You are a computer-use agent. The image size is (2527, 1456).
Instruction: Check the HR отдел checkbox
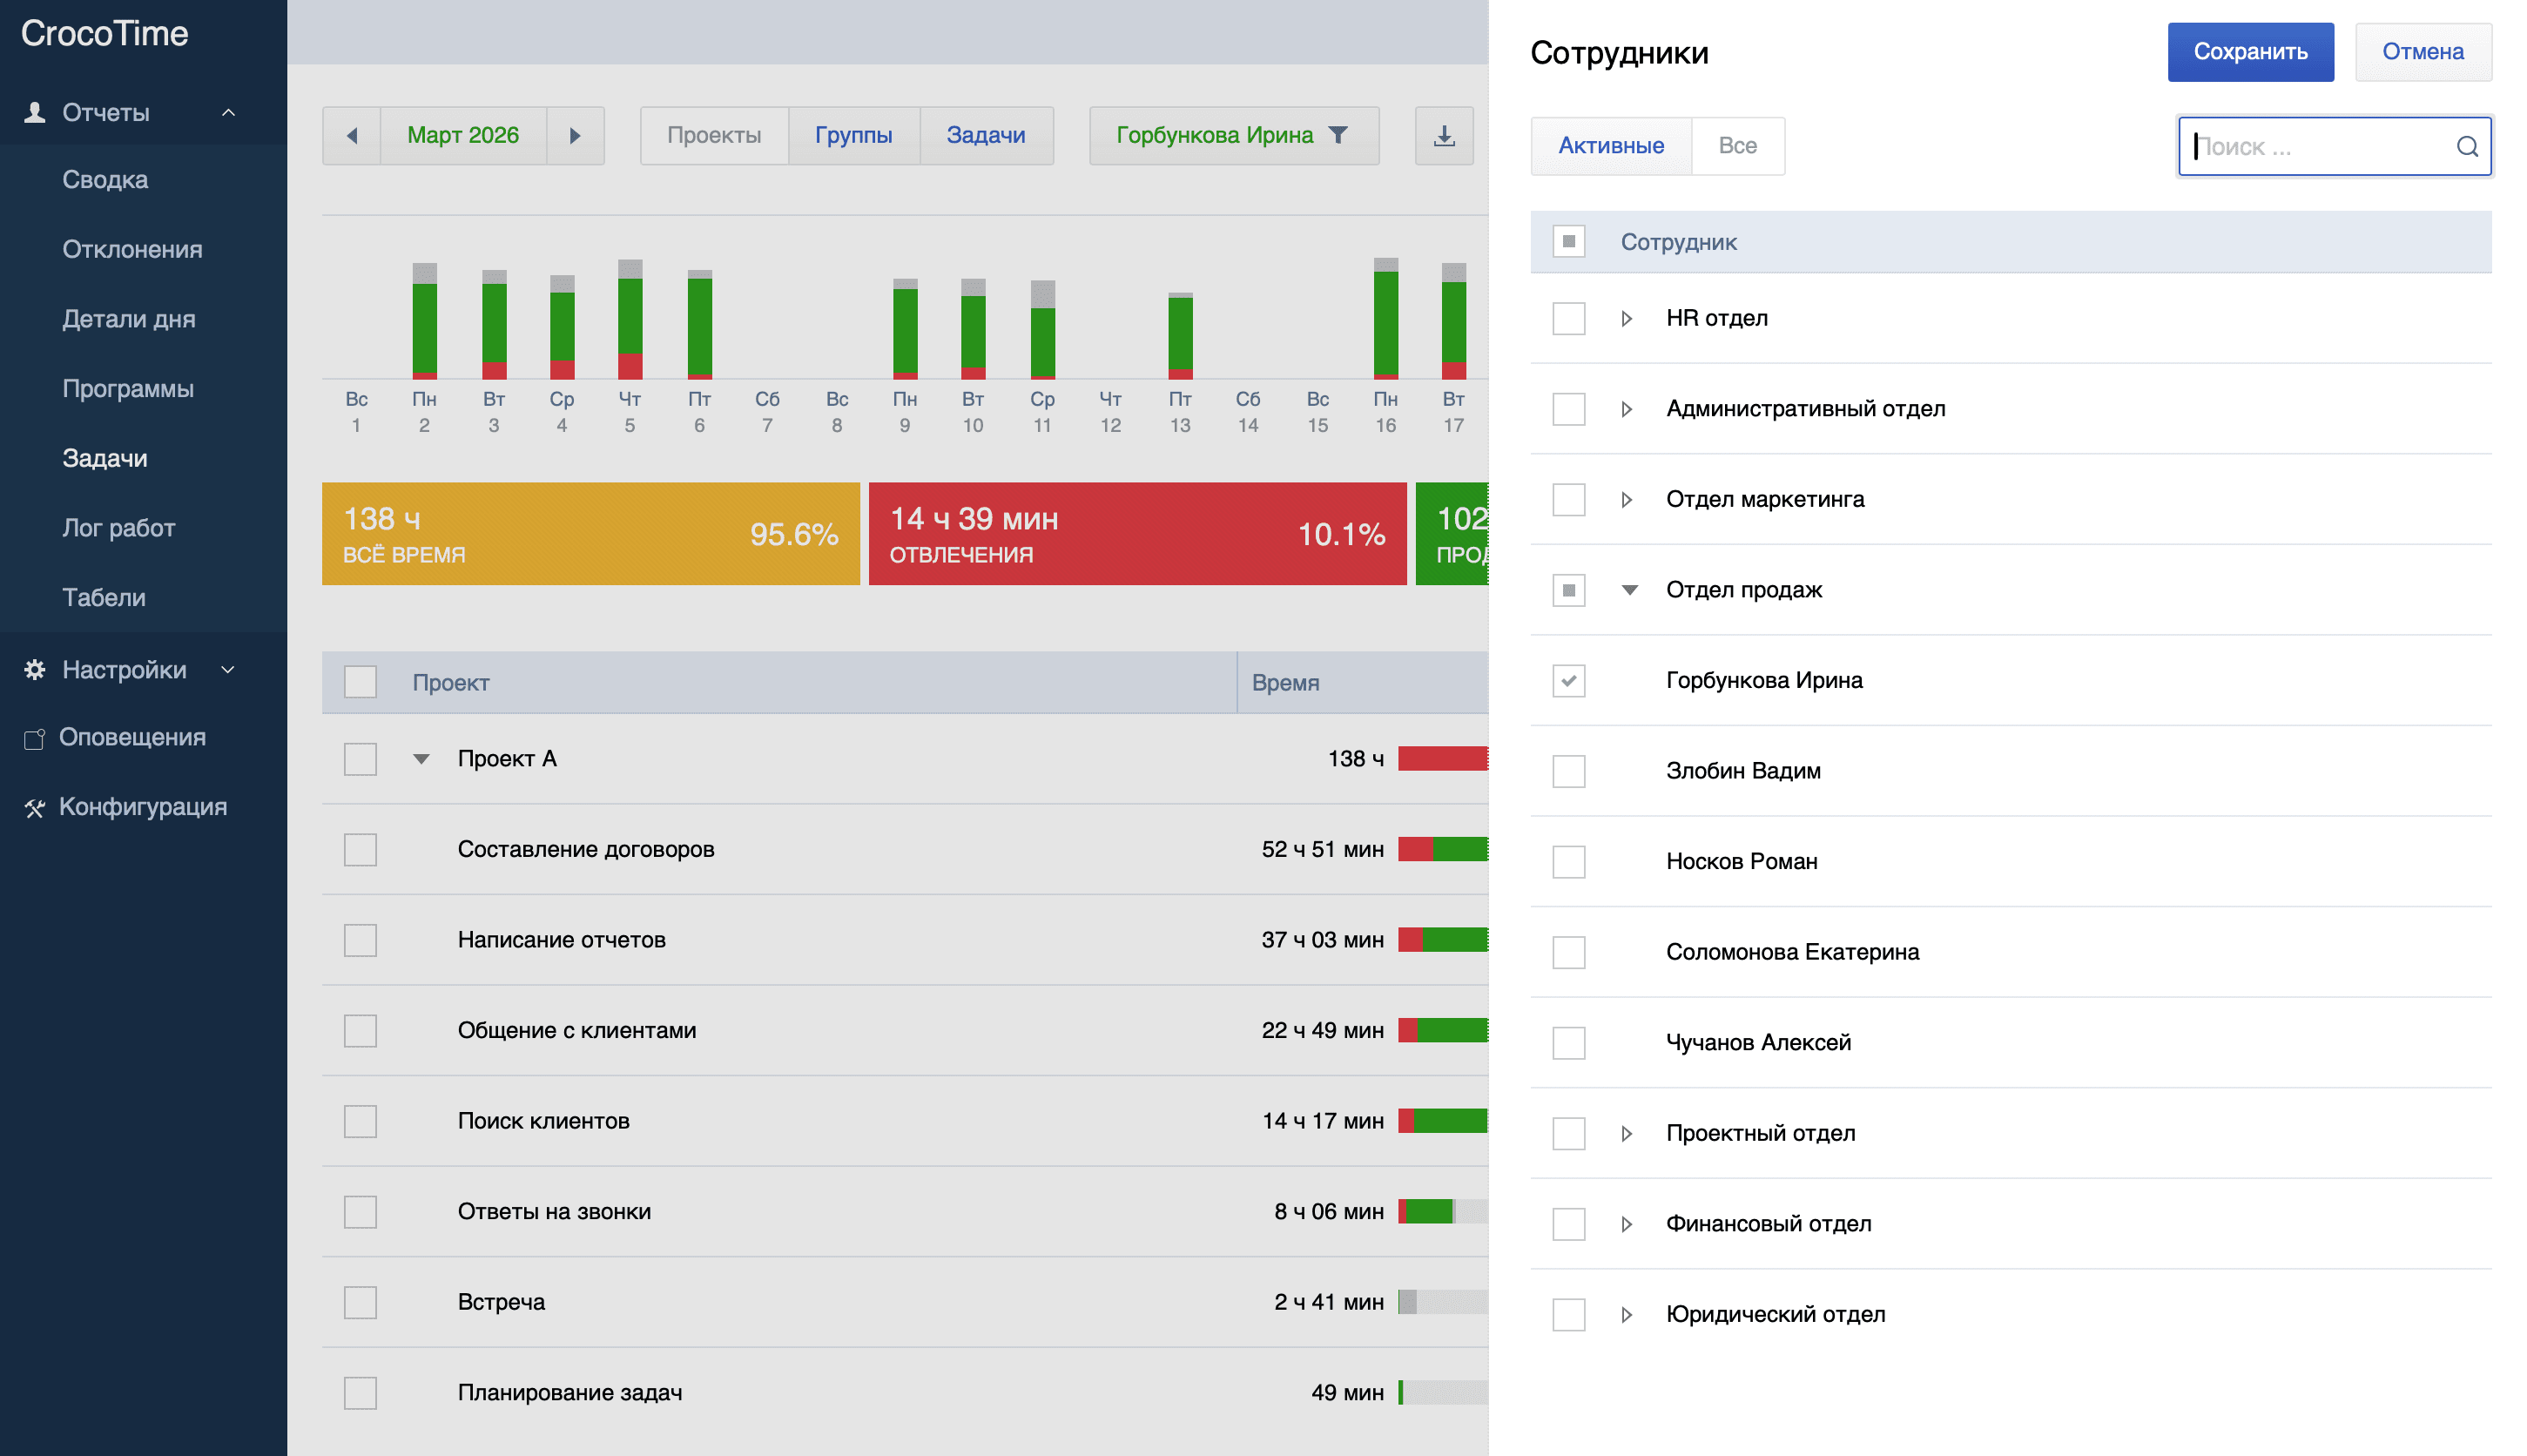click(1568, 318)
